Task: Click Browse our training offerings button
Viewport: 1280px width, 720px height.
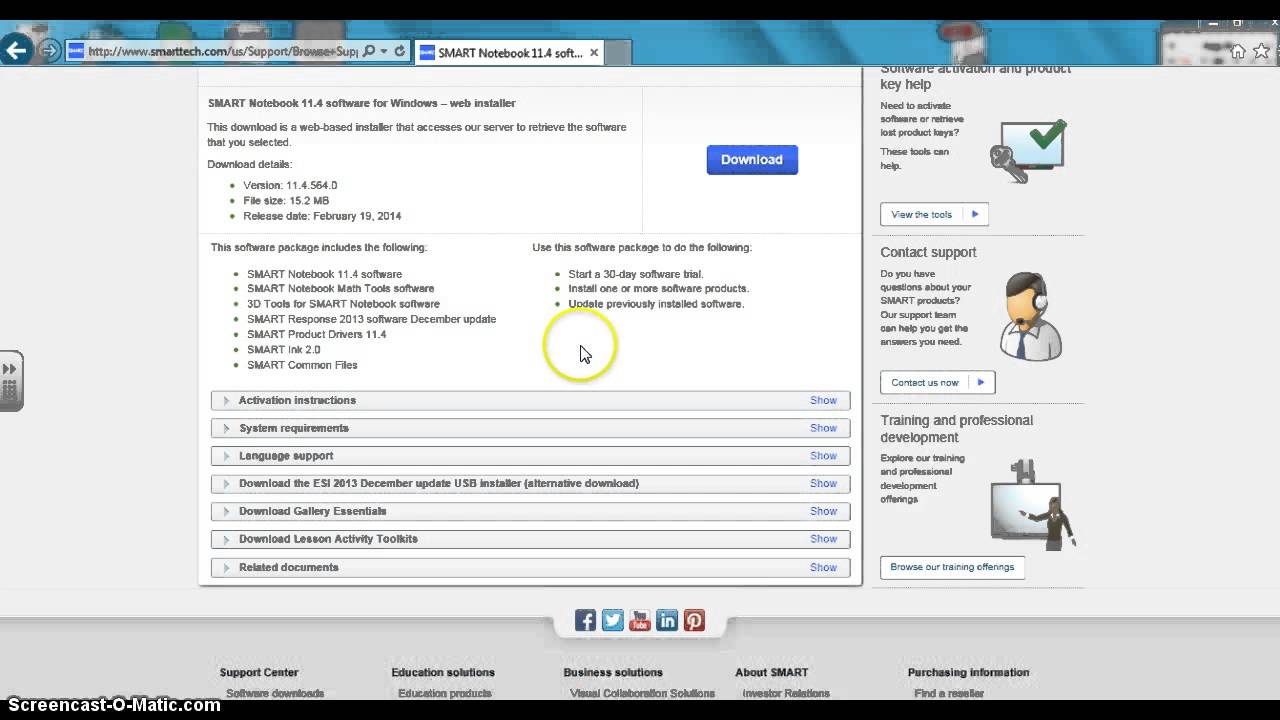Action: click(x=952, y=567)
